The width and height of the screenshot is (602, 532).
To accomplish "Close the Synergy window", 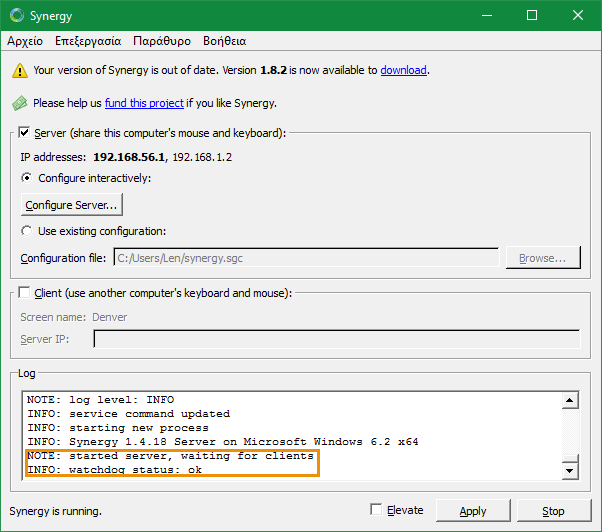I will click(x=578, y=15).
